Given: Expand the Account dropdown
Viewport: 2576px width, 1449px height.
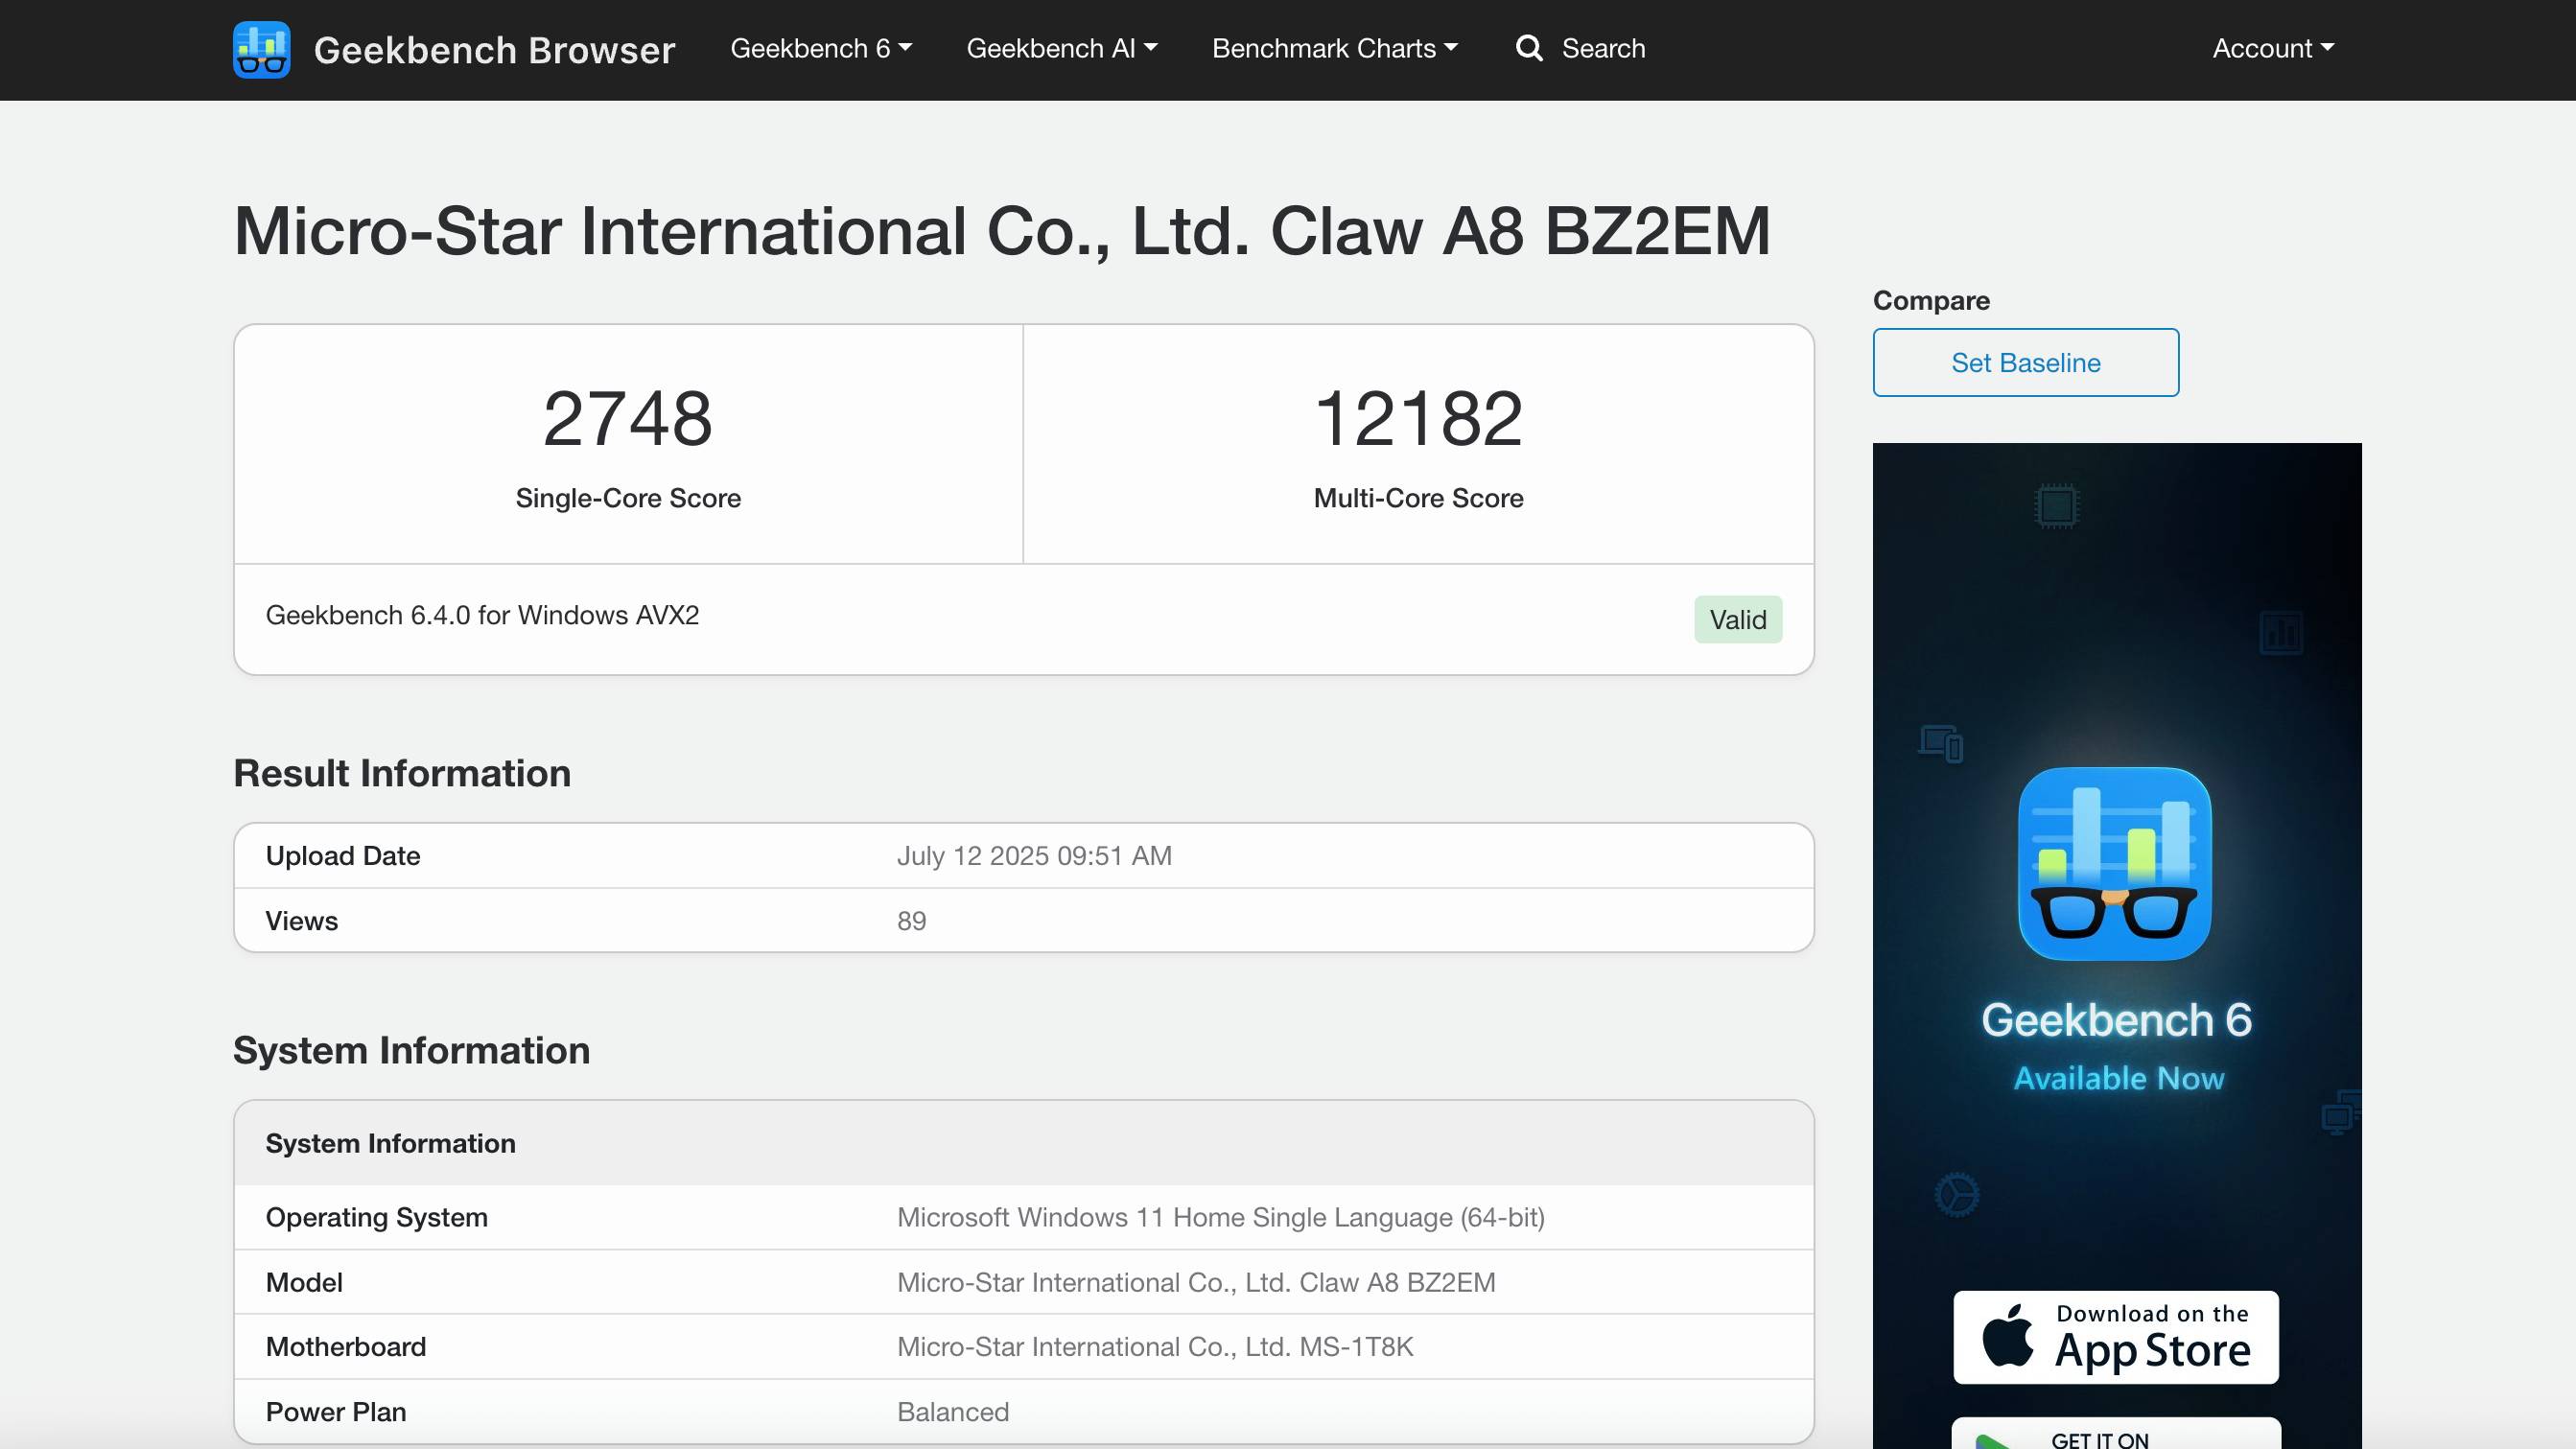Looking at the screenshot, I should click(2273, 48).
